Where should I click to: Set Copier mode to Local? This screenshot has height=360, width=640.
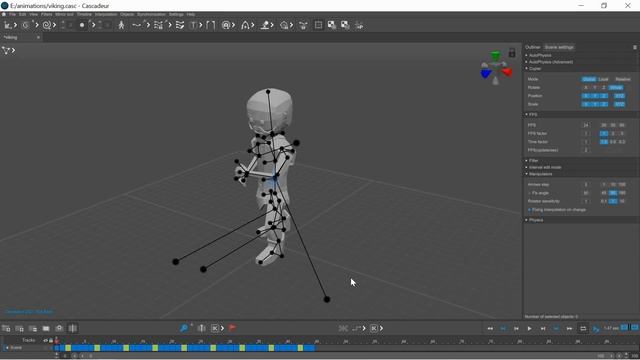pos(603,79)
